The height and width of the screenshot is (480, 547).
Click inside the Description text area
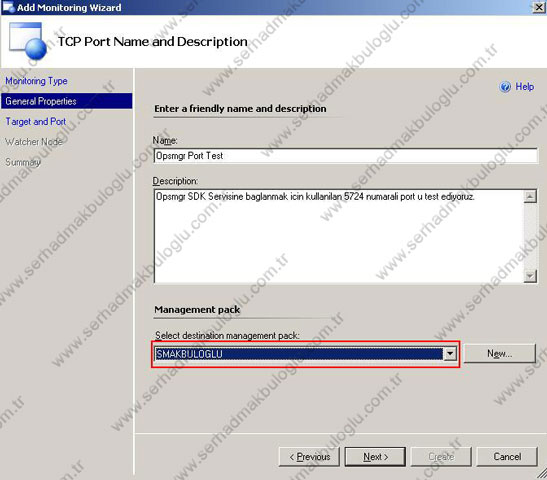[x=338, y=237]
